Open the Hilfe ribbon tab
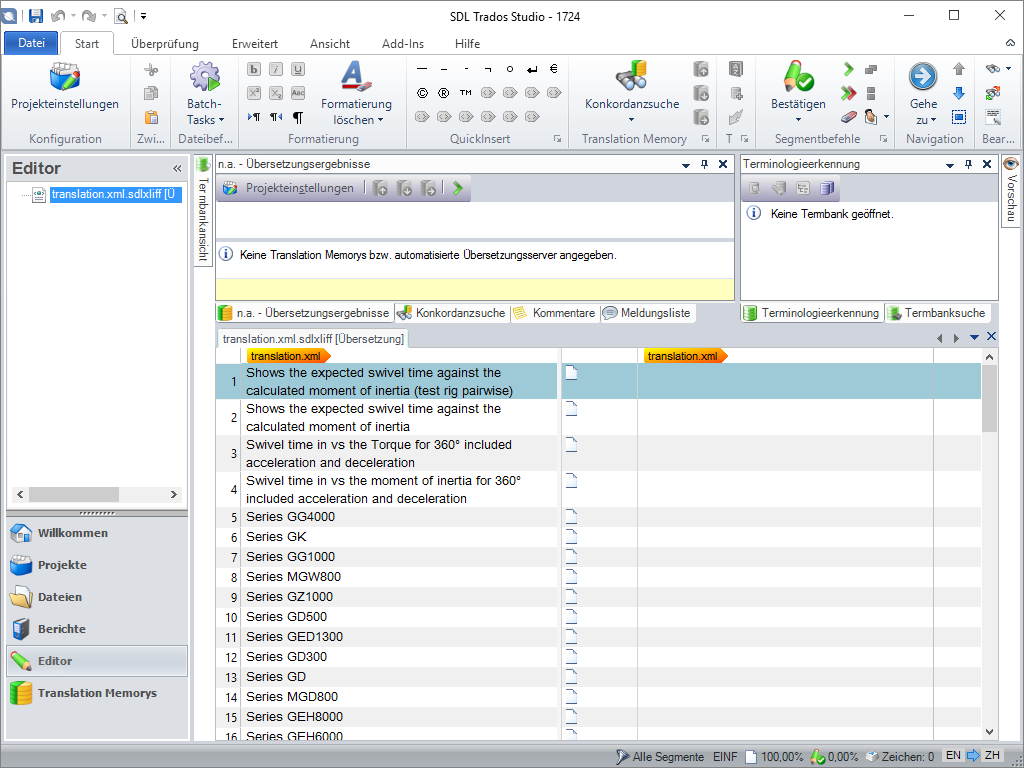The image size is (1024, 768). (x=468, y=44)
